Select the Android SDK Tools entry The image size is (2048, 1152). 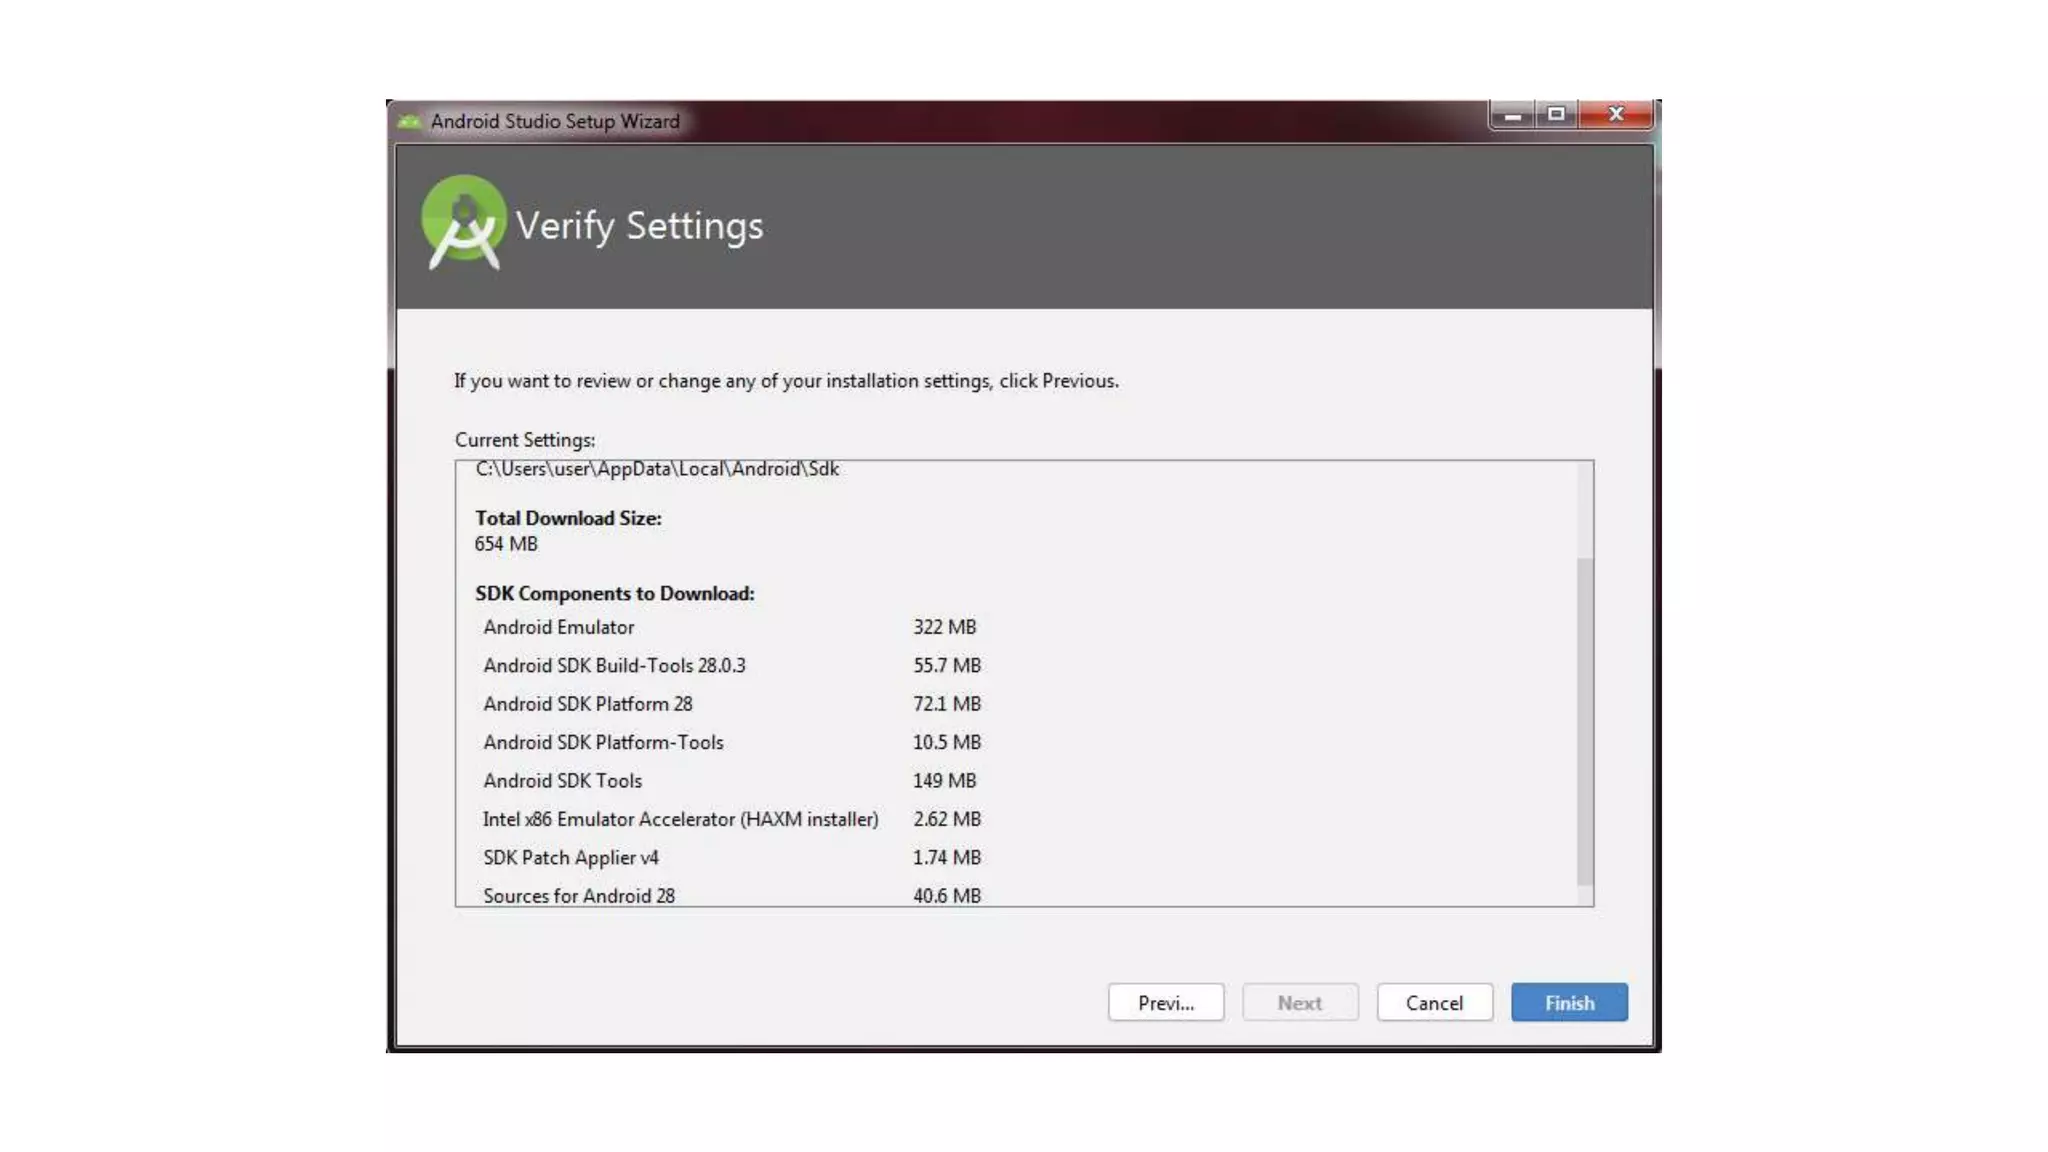pyautogui.click(x=562, y=781)
